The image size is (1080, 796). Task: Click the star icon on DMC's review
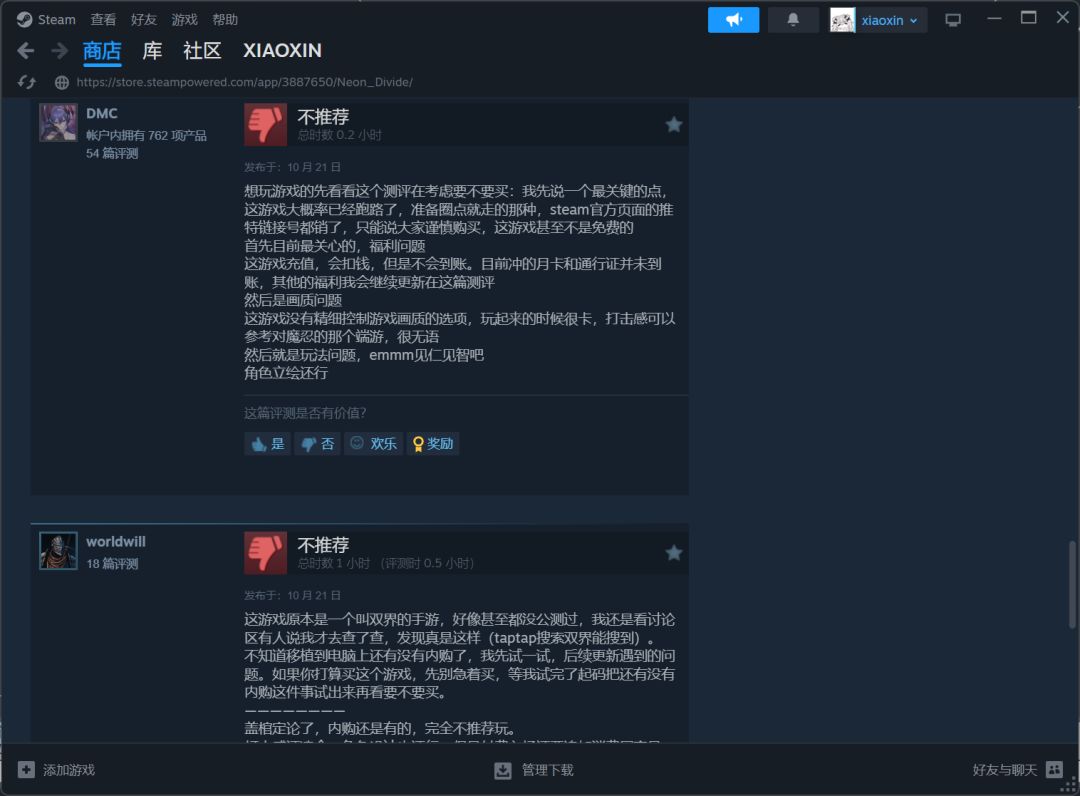(674, 125)
